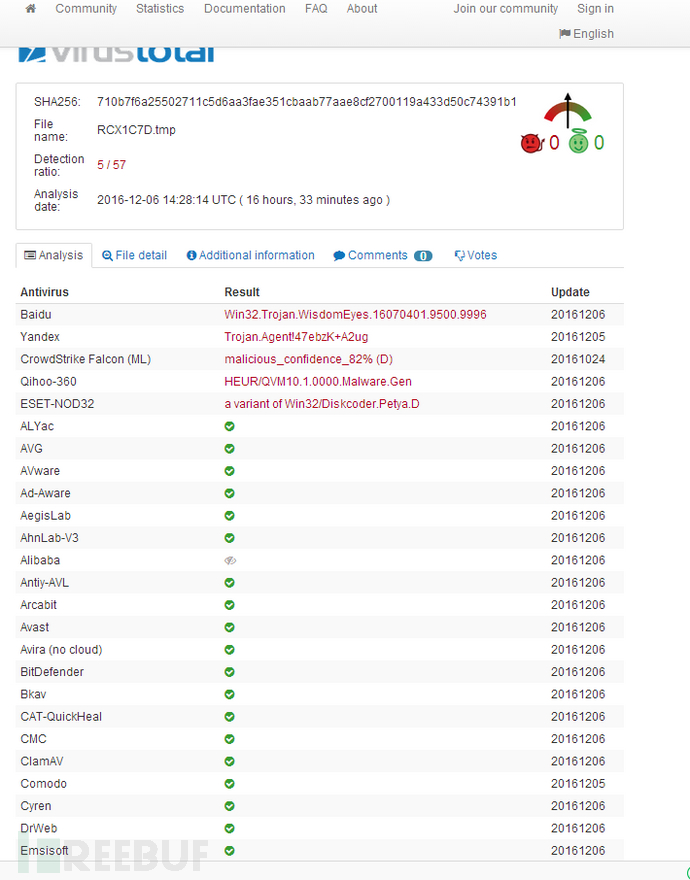Screen dimensions: 690x880
Task: Open the Statistics page
Action: click(160, 8)
